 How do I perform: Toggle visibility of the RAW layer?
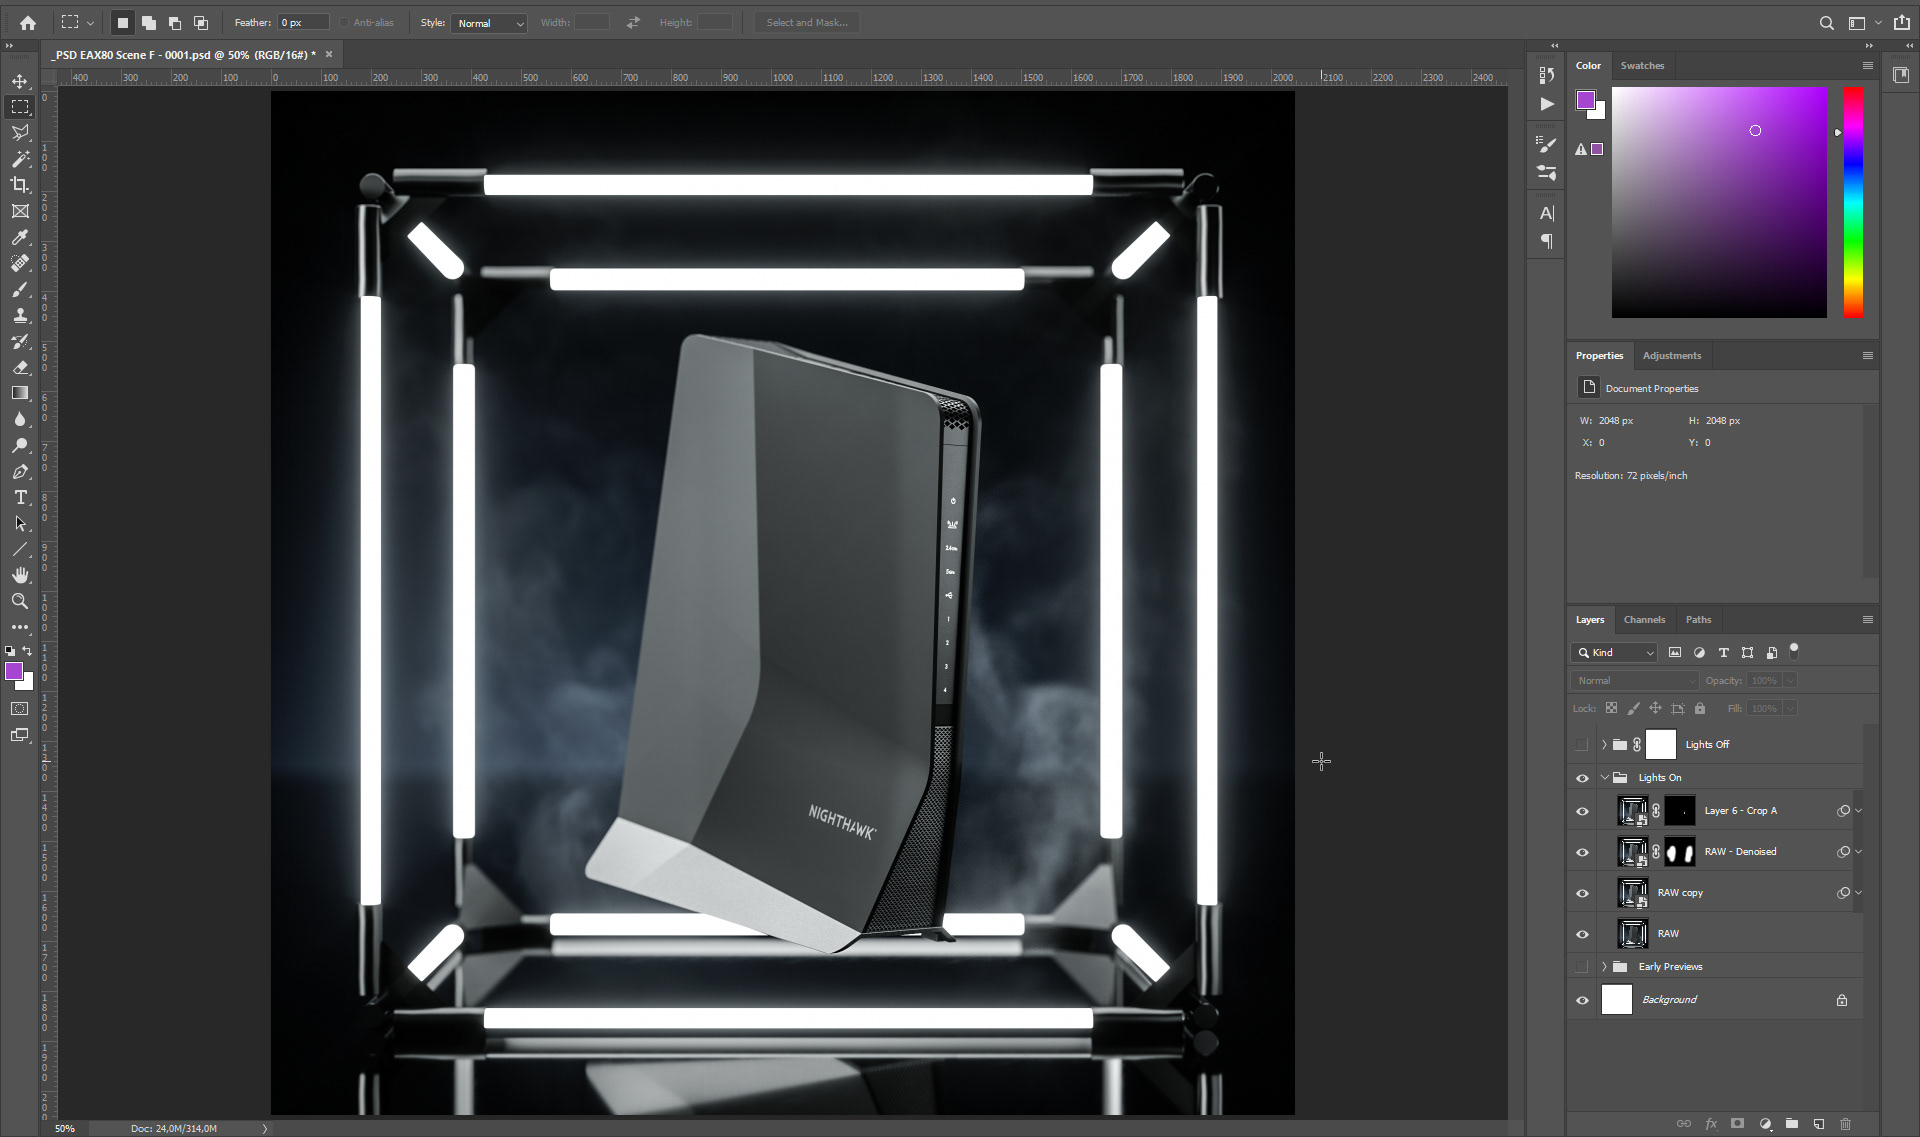coord(1582,934)
